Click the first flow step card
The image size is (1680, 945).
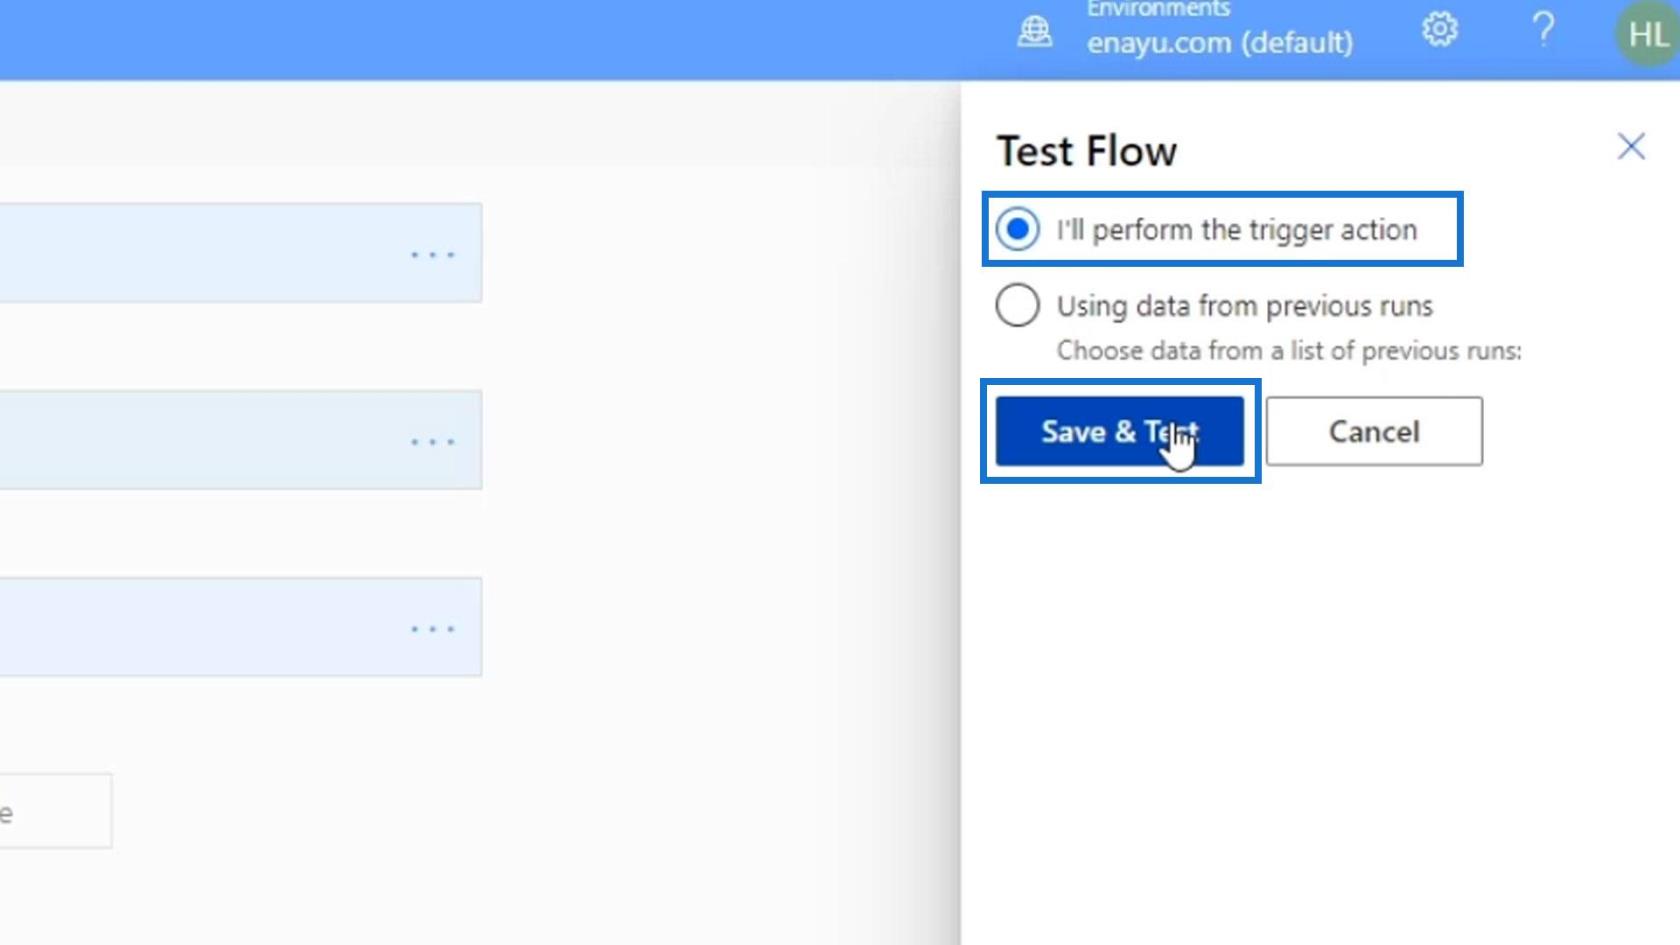[240, 253]
